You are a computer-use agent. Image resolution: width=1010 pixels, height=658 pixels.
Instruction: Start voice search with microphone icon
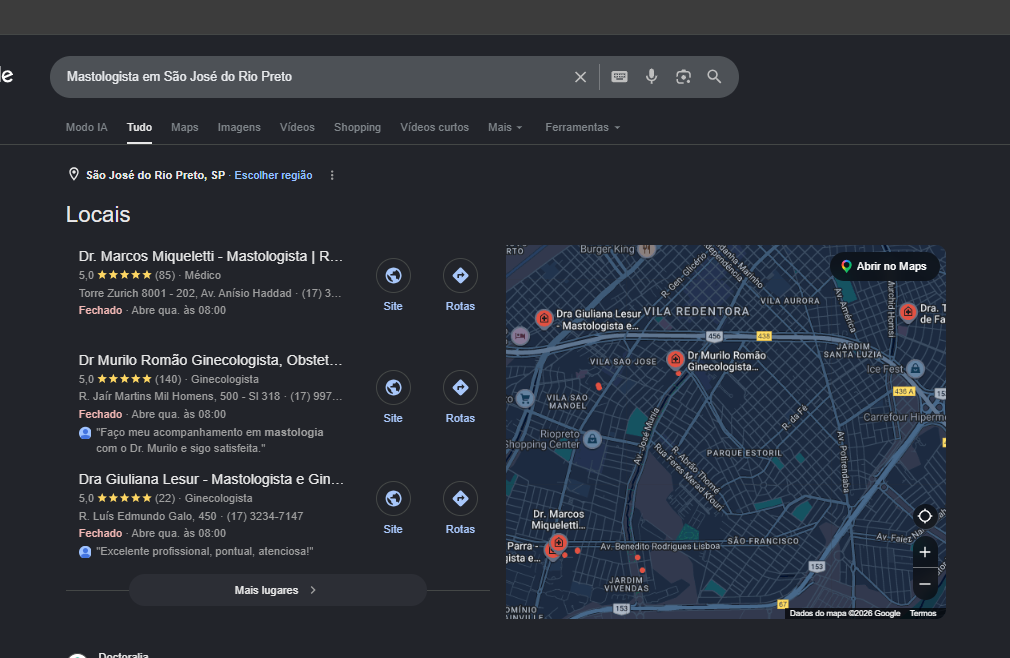pyautogui.click(x=651, y=77)
